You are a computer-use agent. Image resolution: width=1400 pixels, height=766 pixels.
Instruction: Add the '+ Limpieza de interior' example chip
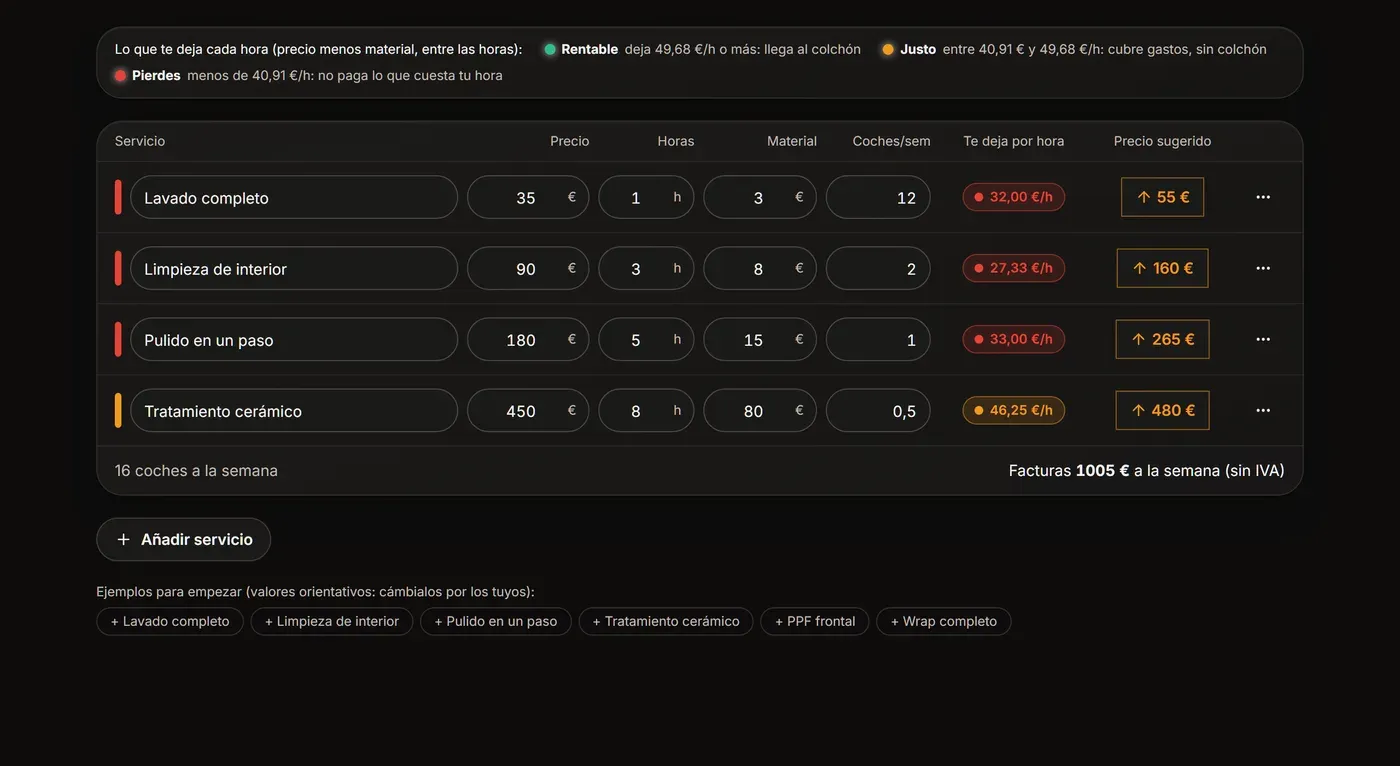[332, 621]
